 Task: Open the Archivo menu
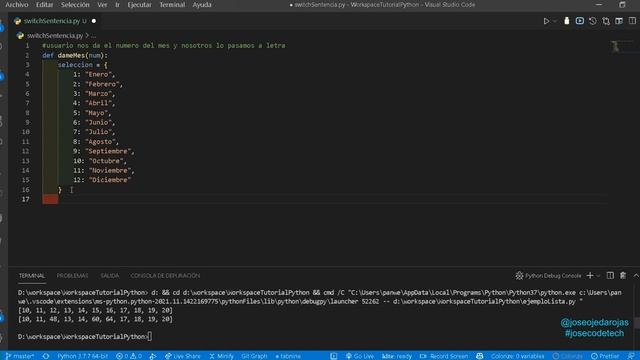pos(17,5)
